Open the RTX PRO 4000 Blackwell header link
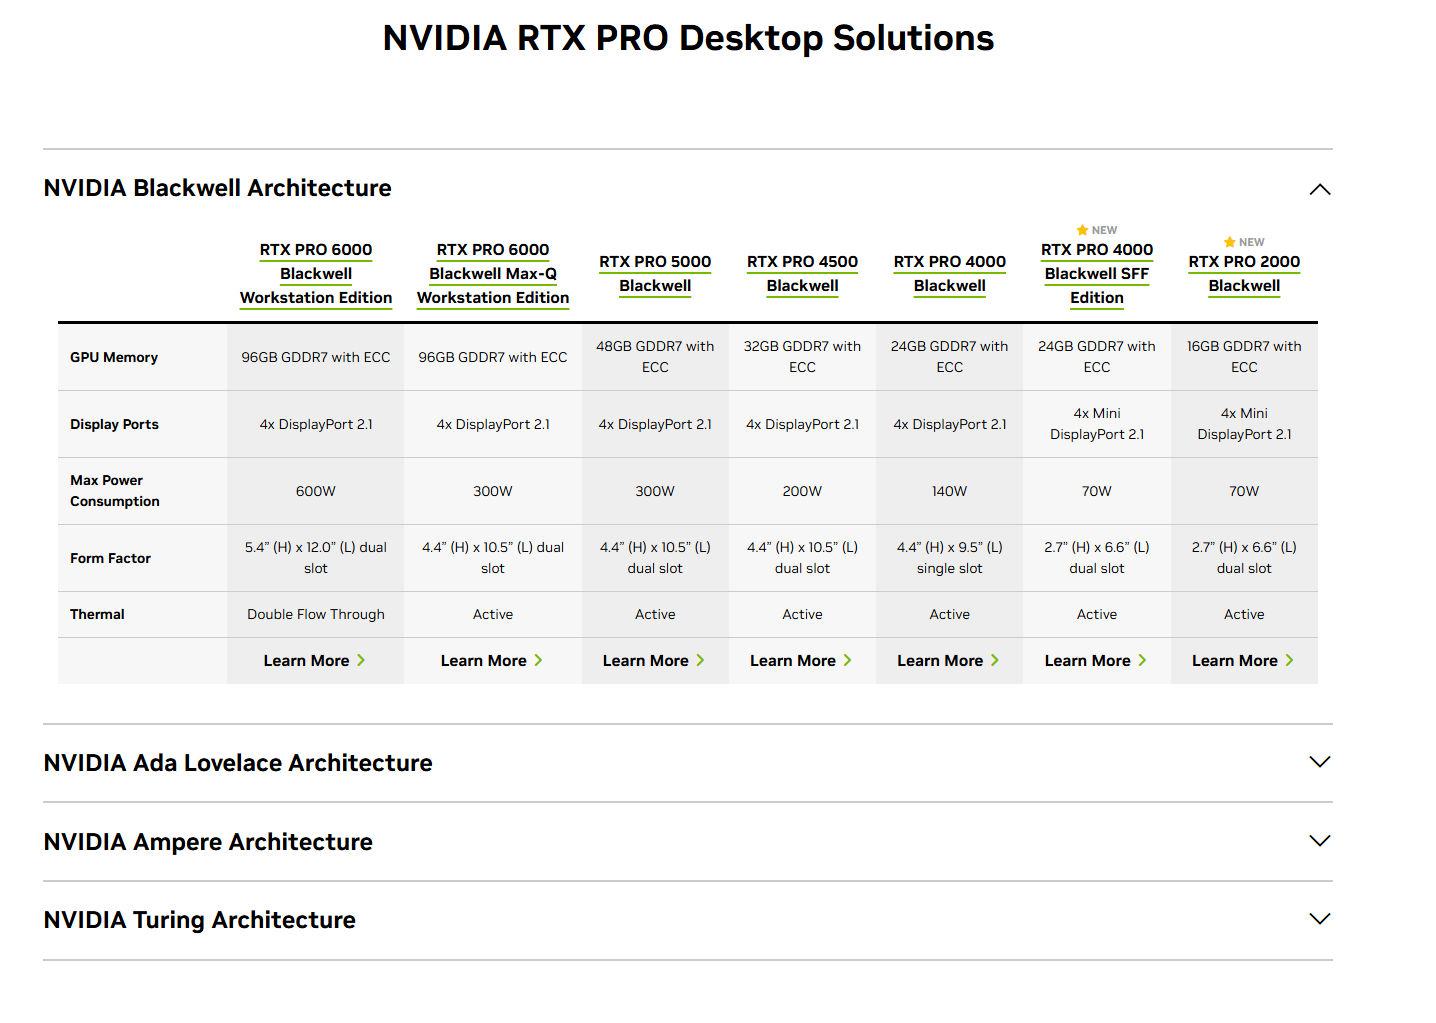 (x=949, y=273)
